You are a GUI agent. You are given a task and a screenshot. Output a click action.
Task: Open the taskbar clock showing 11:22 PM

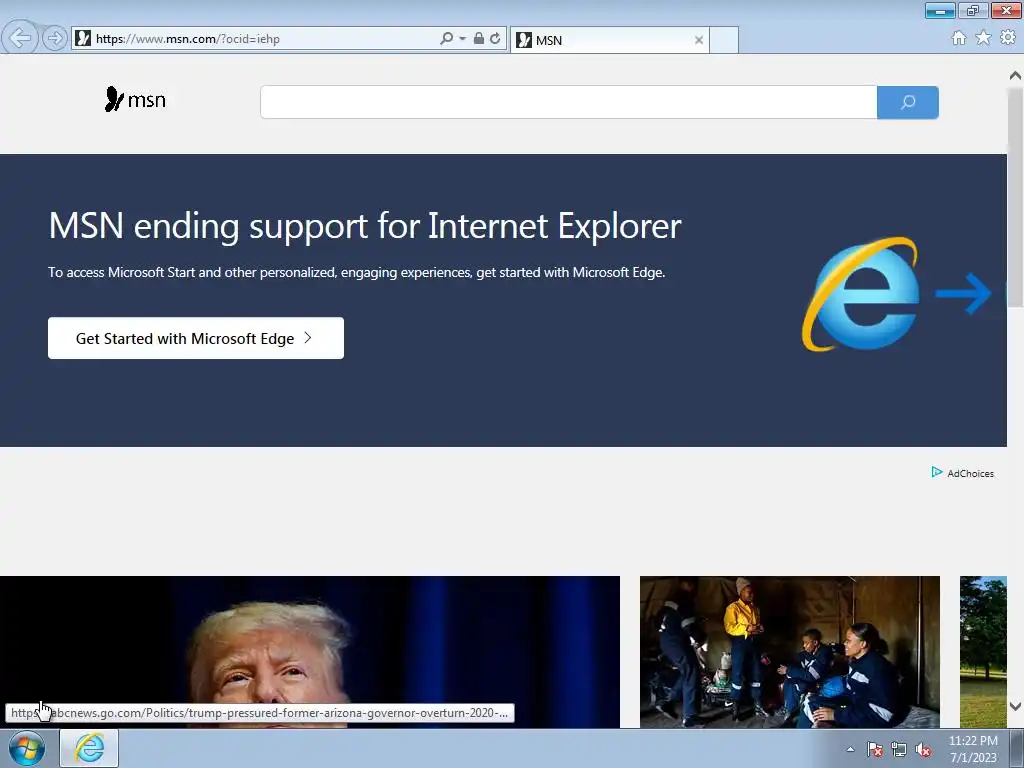point(973,749)
